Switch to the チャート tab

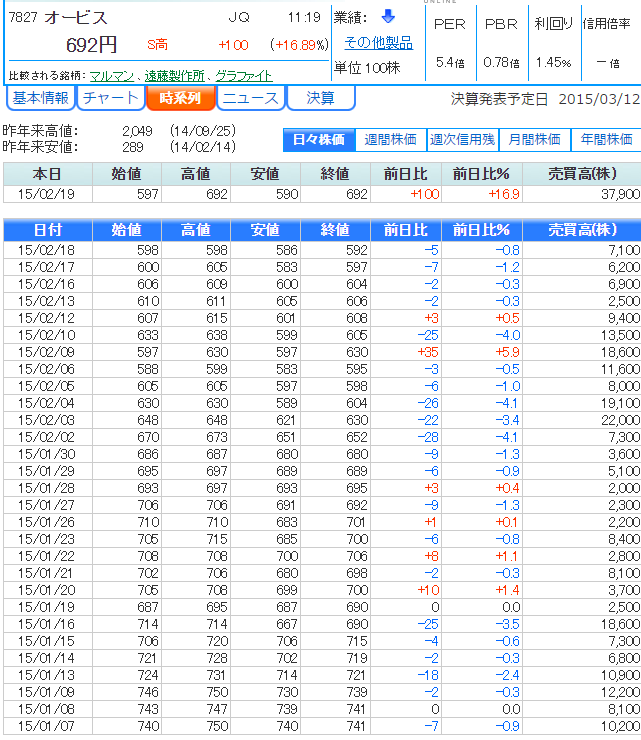click(109, 98)
